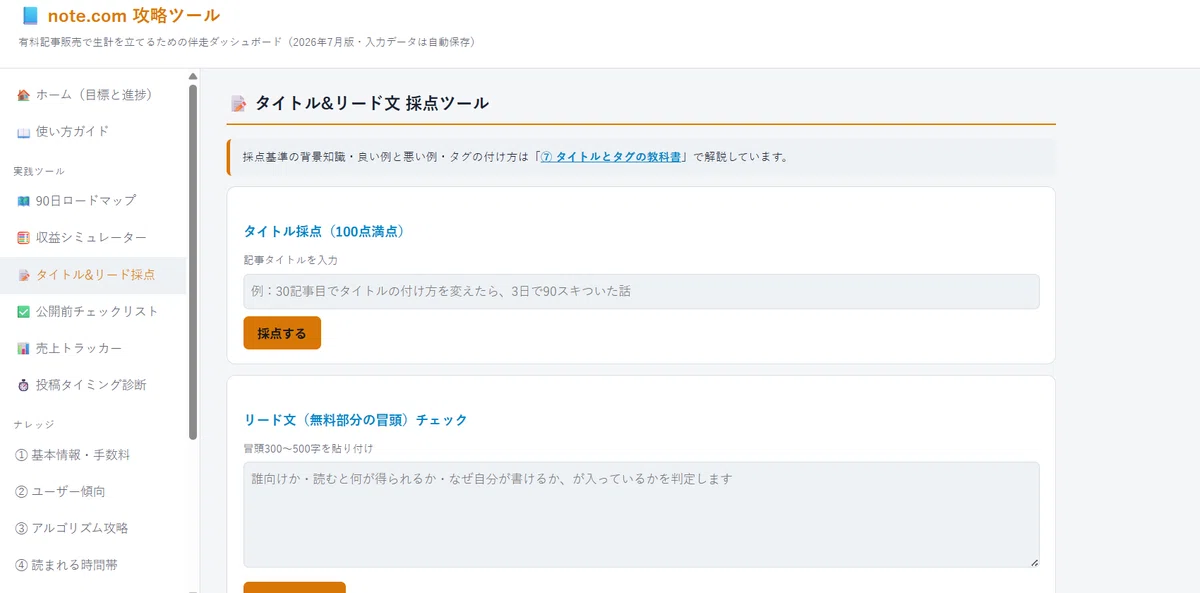Viewport: 1200px width, 593px height.
Task: Click the map icon beside 90日ロードマップ
Action: pos(23,201)
